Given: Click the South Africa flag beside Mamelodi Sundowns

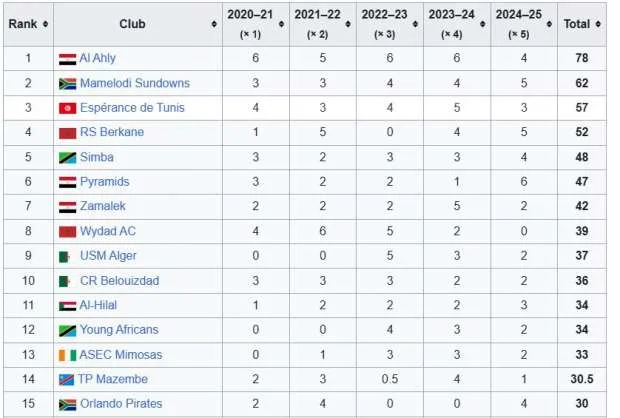Looking at the screenshot, I should point(68,84).
